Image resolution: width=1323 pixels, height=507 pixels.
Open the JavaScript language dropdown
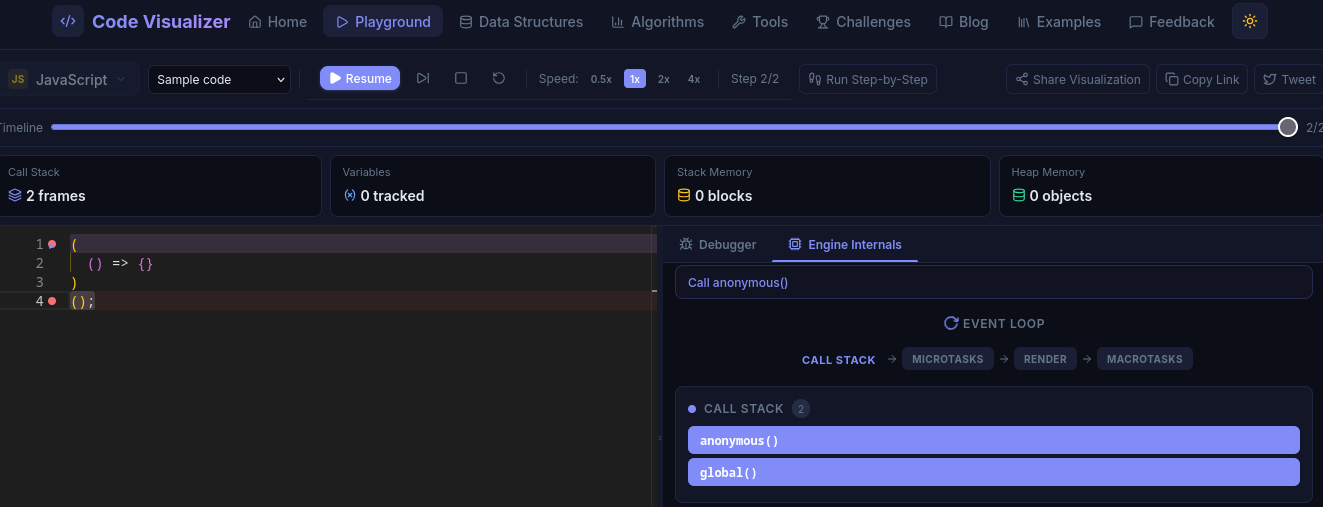[68, 79]
